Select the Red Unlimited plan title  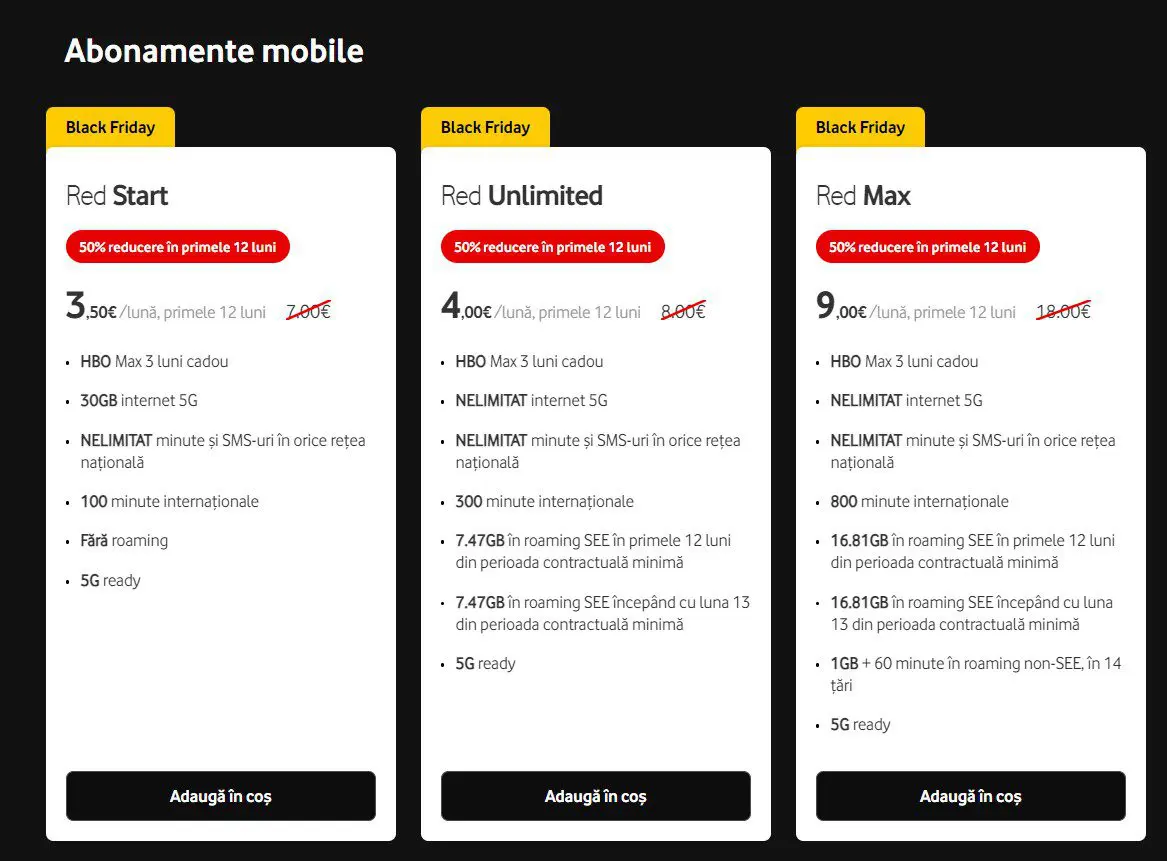point(522,196)
